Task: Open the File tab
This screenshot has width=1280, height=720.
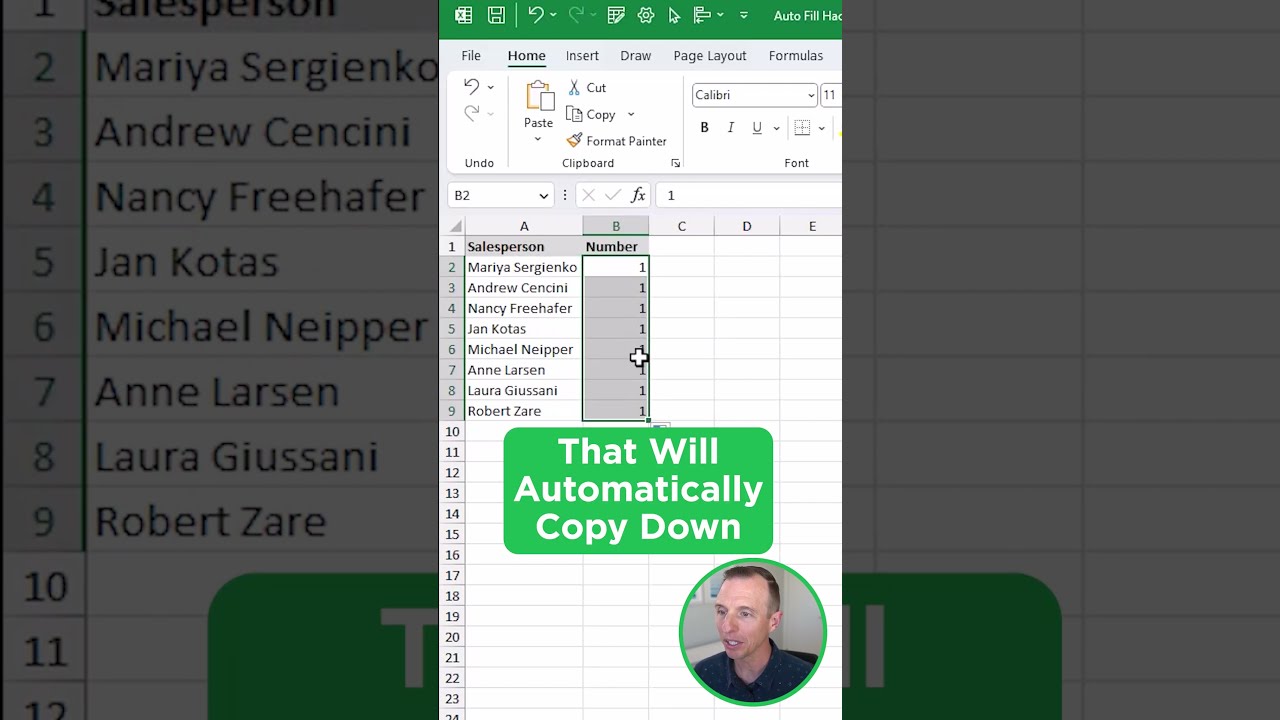Action: coord(471,56)
